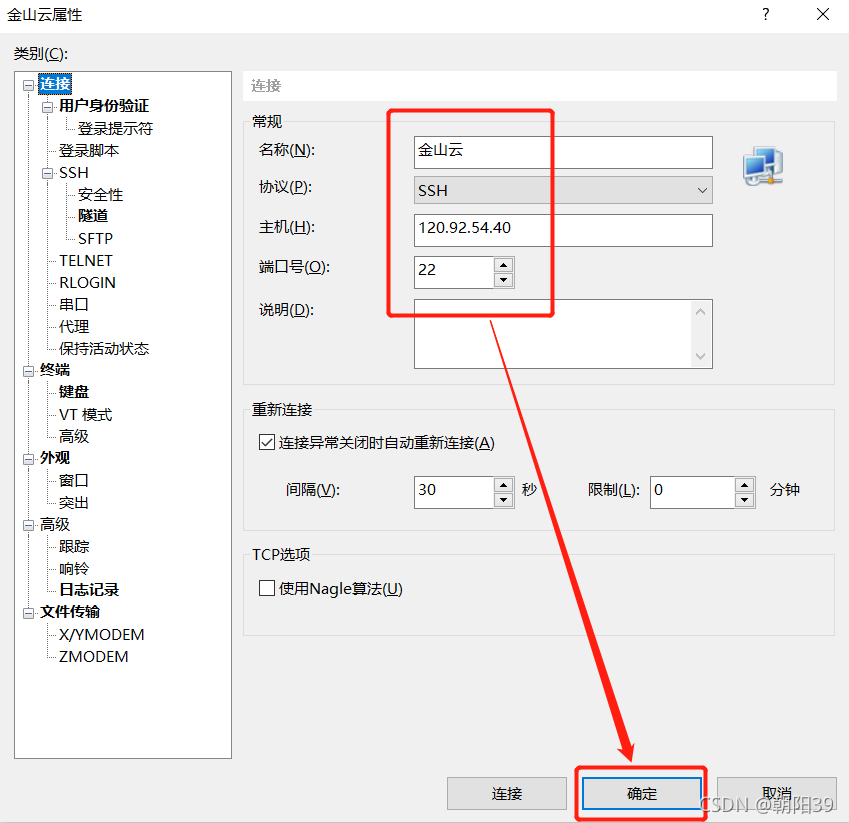Click the 说明 description text area

[x=563, y=334]
